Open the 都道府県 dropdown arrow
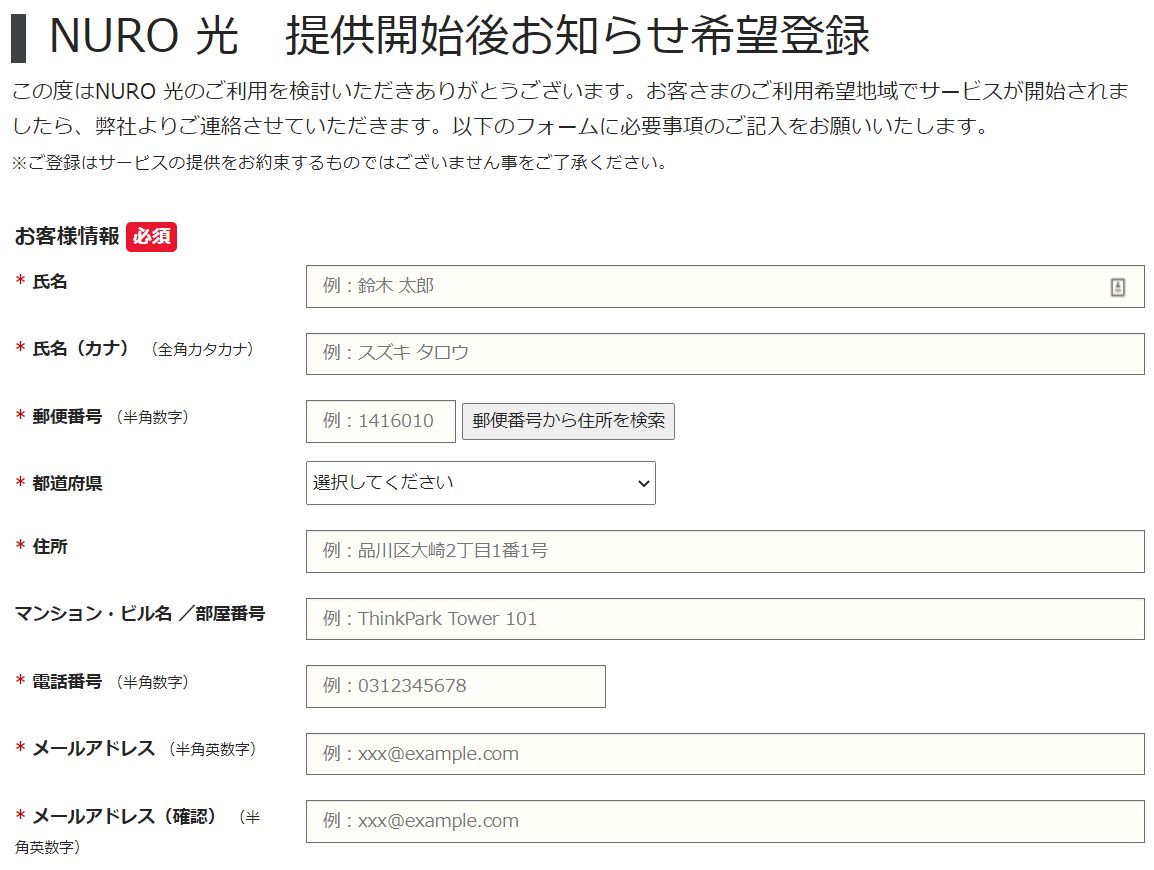This screenshot has width=1154, height=870. coord(643,484)
